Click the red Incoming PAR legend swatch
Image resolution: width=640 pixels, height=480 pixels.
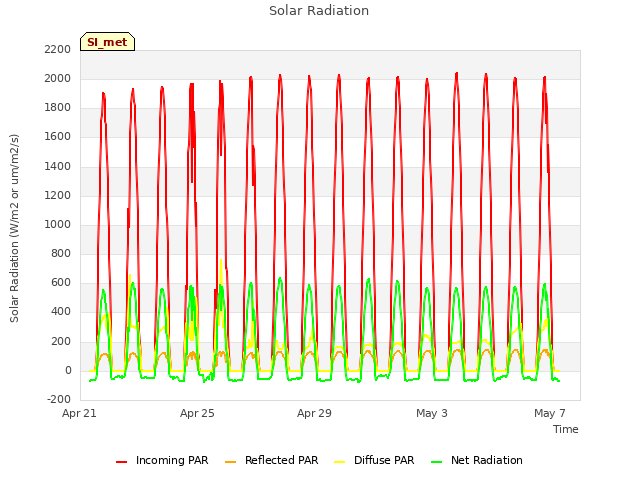[121, 462]
